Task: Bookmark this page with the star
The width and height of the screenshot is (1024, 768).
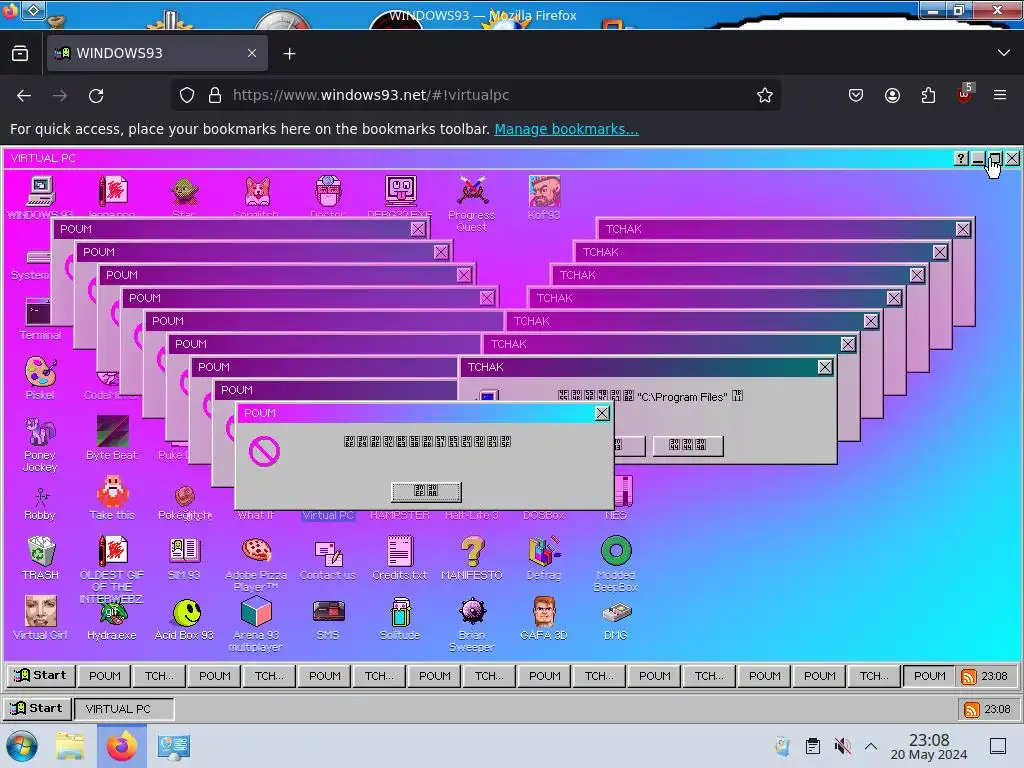Action: [x=765, y=95]
